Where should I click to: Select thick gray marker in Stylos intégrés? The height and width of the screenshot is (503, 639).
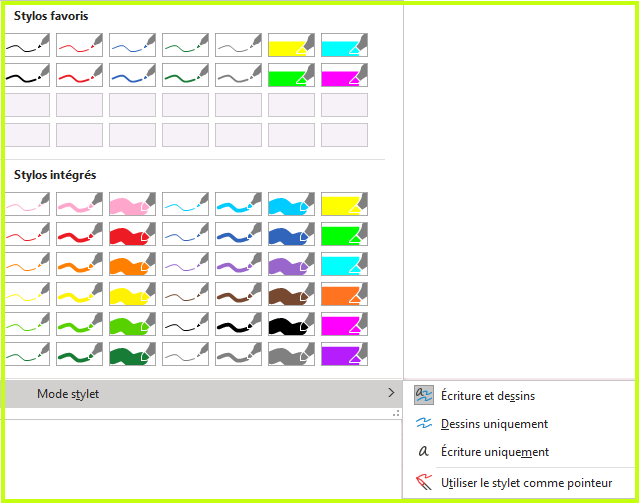(x=291, y=354)
